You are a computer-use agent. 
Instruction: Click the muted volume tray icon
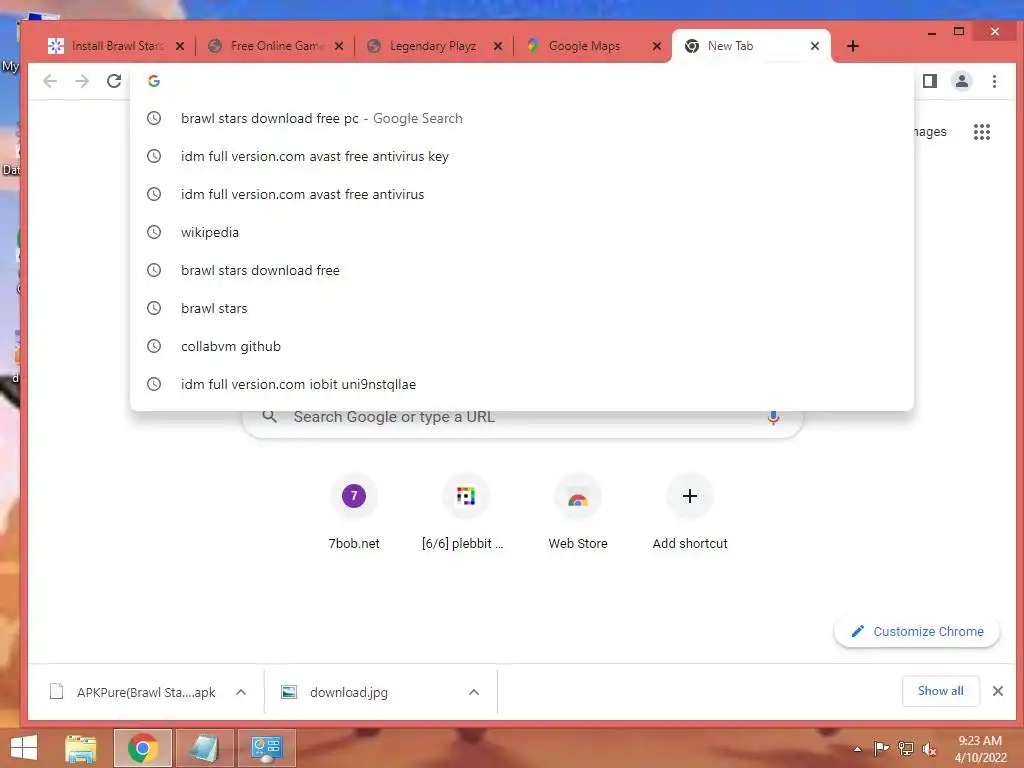(x=929, y=749)
